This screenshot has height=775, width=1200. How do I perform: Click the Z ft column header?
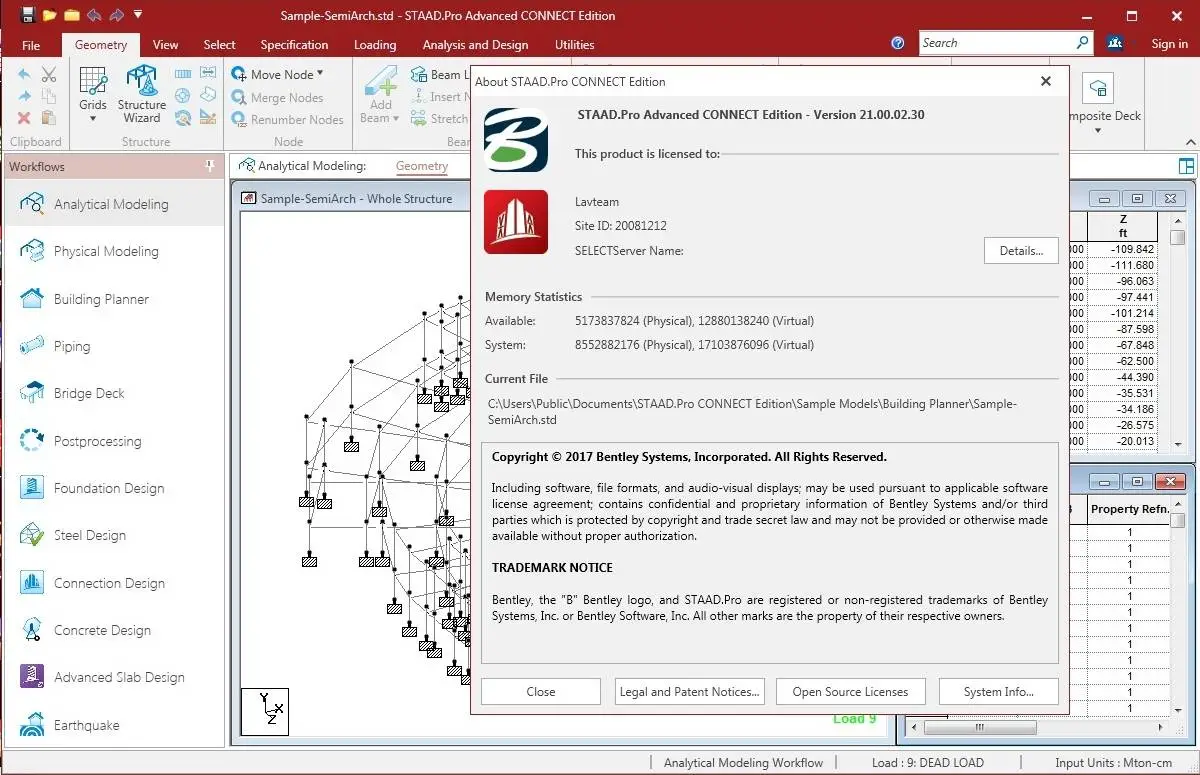(x=1123, y=226)
